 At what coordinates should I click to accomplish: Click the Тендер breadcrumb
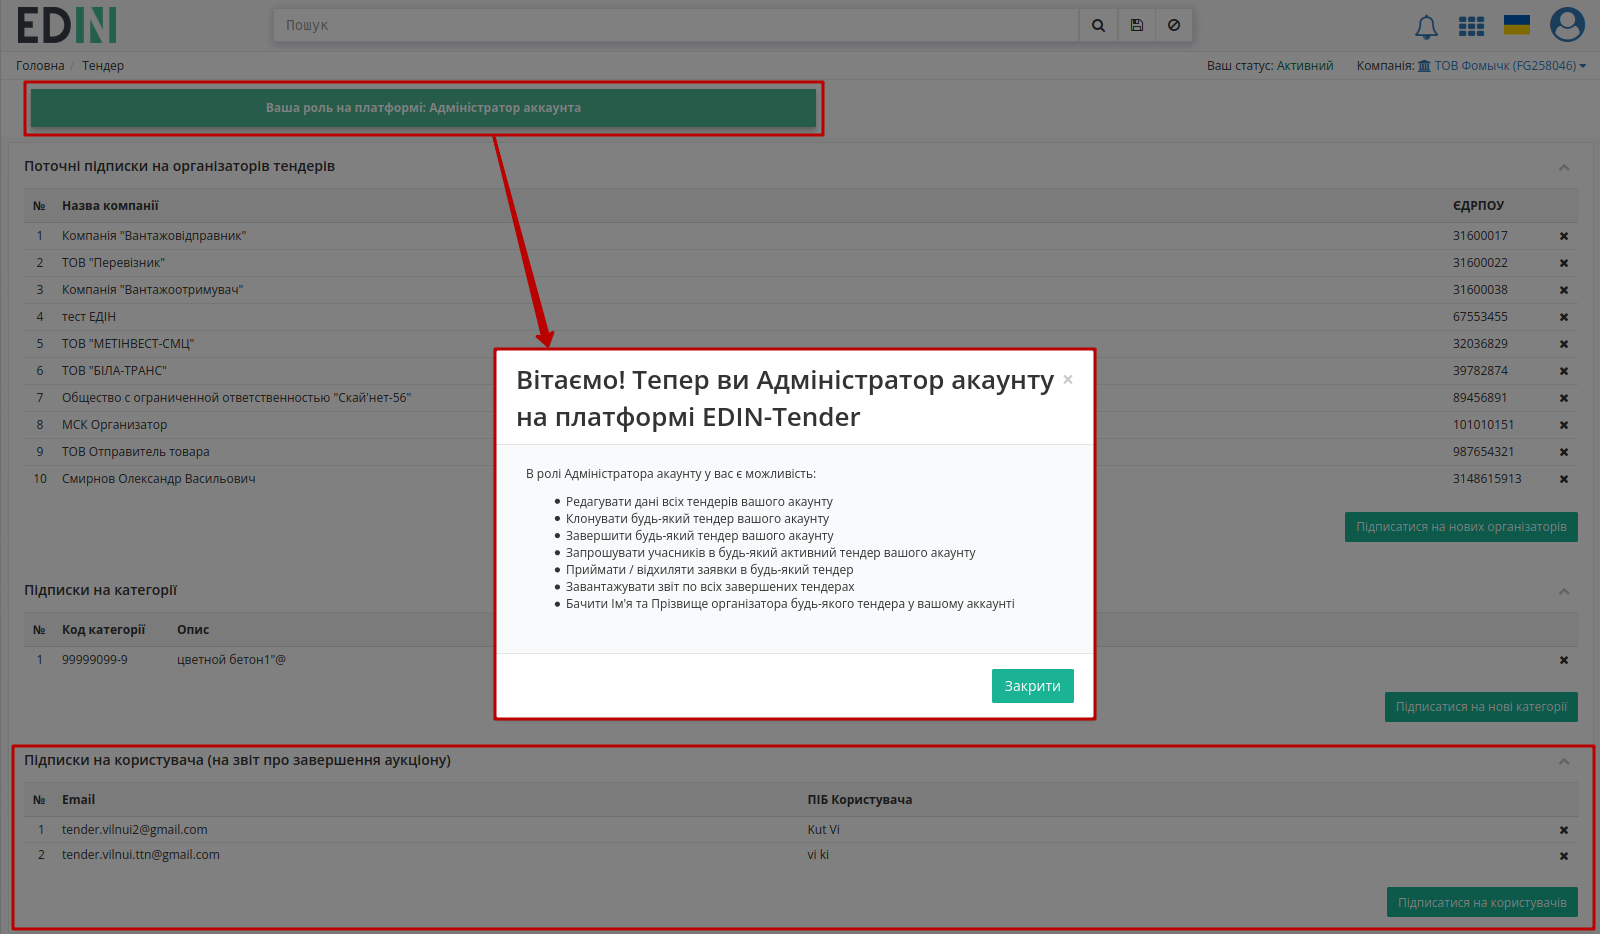pyautogui.click(x=103, y=66)
